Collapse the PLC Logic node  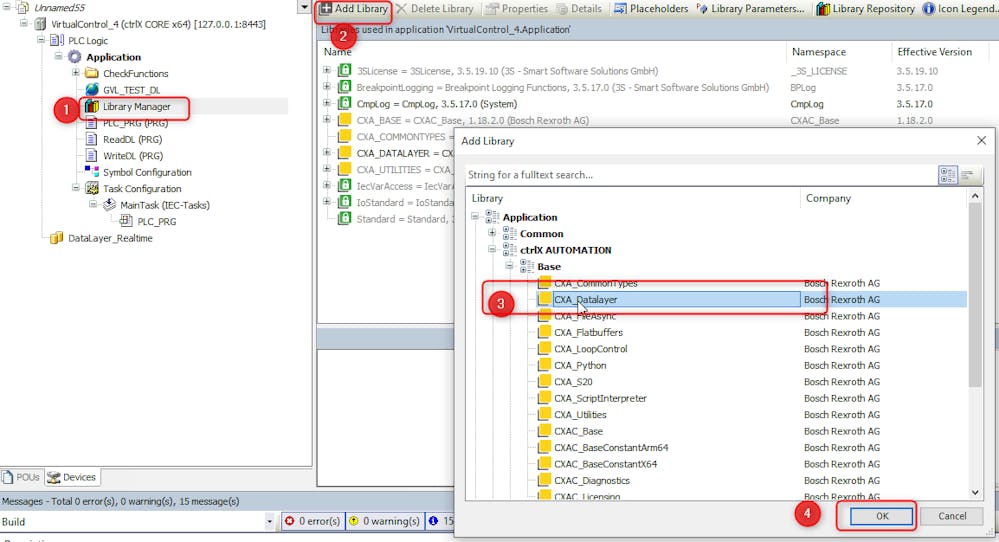click(x=41, y=39)
